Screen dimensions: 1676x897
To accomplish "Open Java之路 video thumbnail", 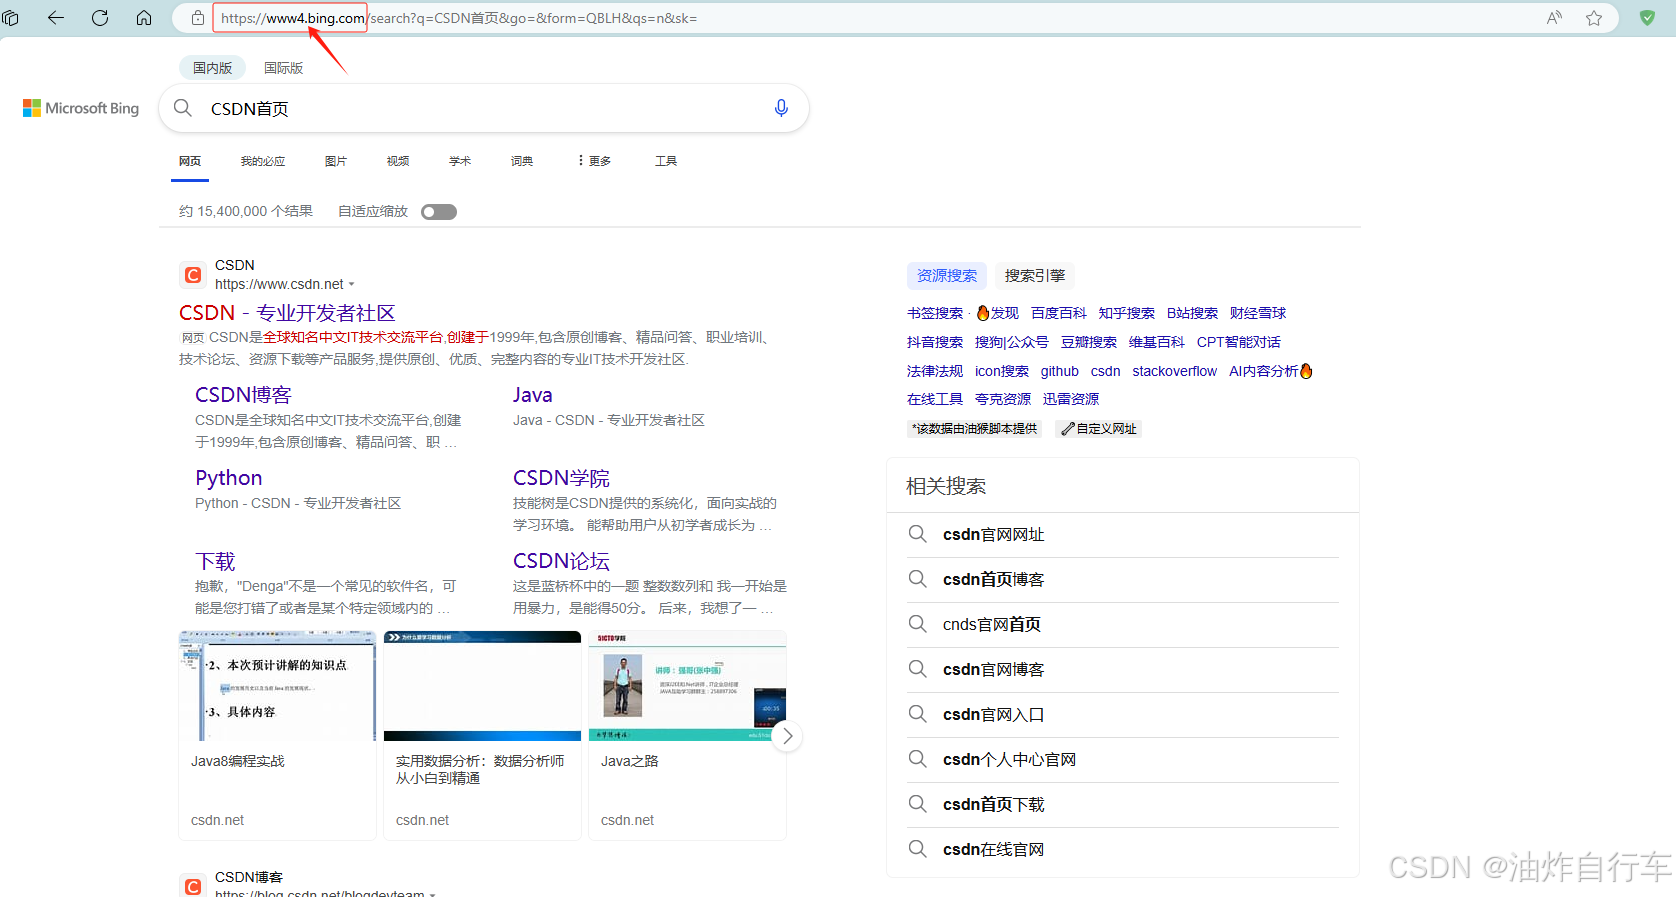I will 687,686.
